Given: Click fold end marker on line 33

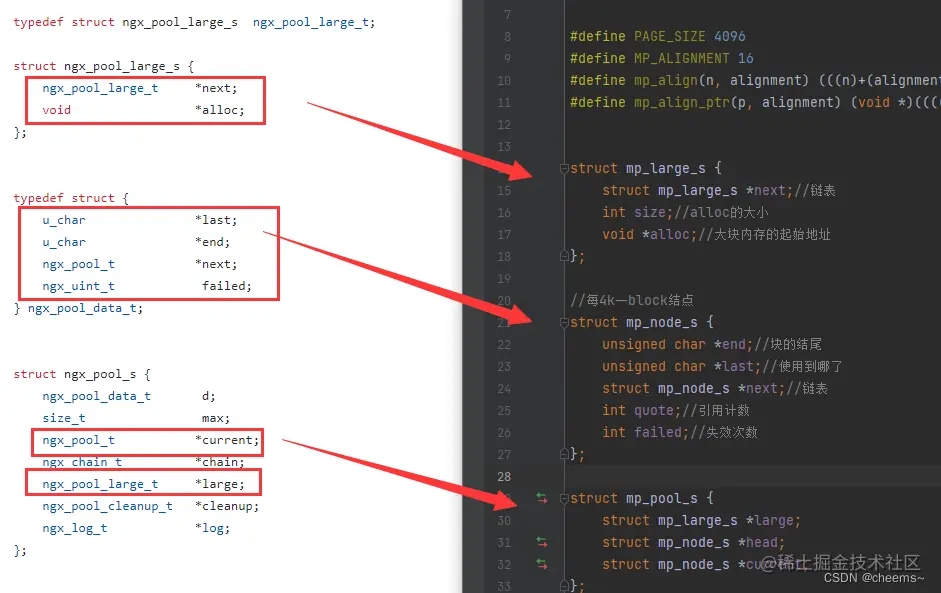Looking at the screenshot, I should click(564, 585).
